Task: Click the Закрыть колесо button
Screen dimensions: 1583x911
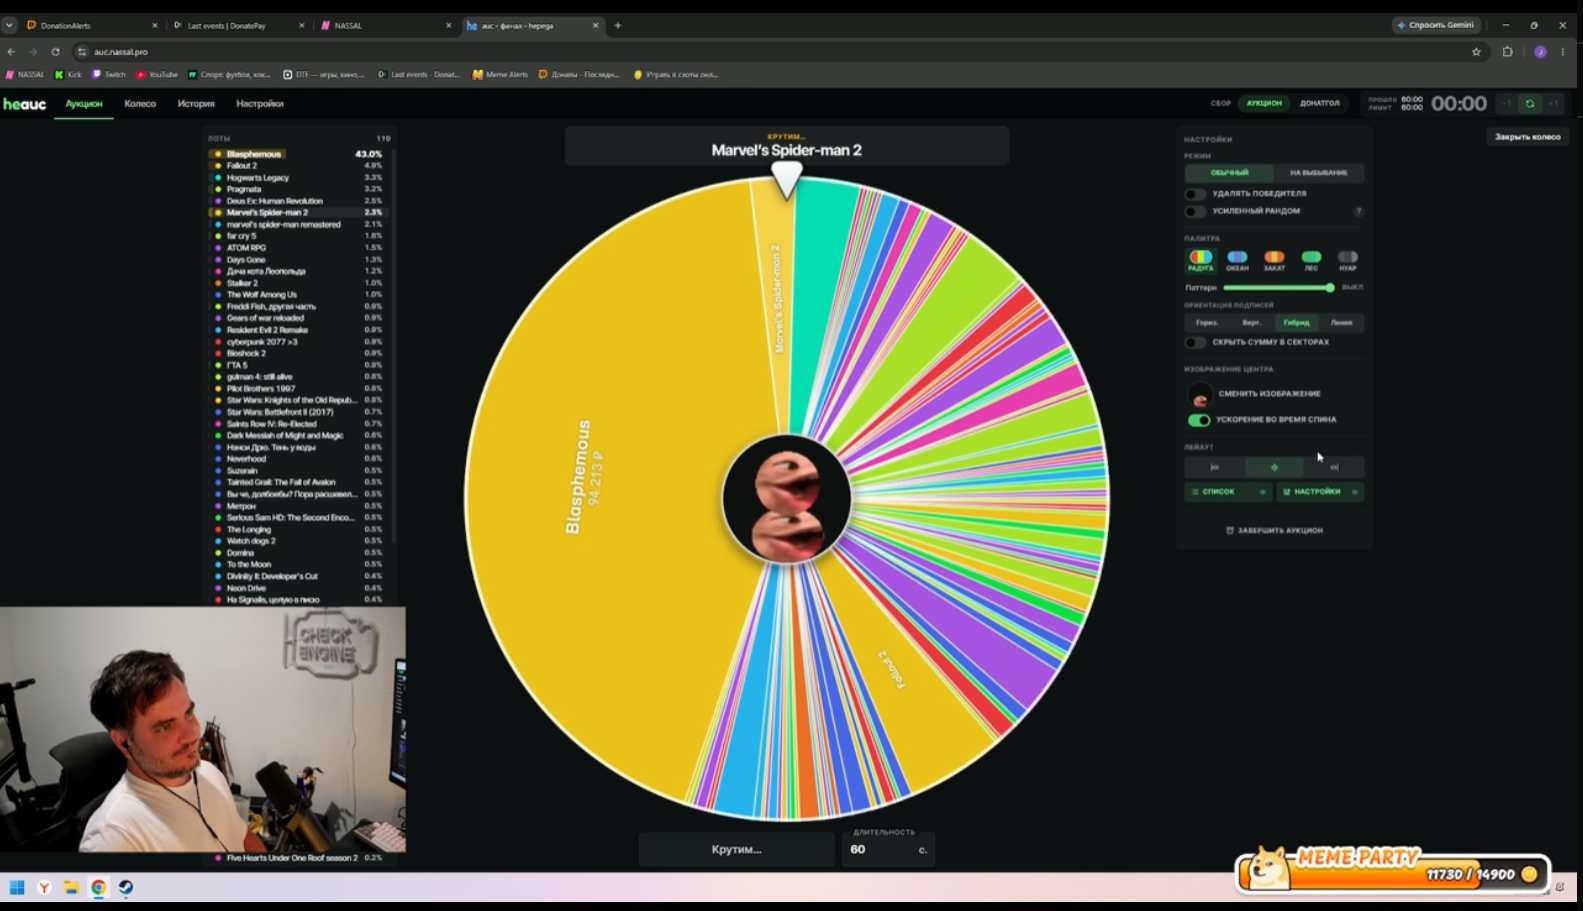Action: [1527, 137]
